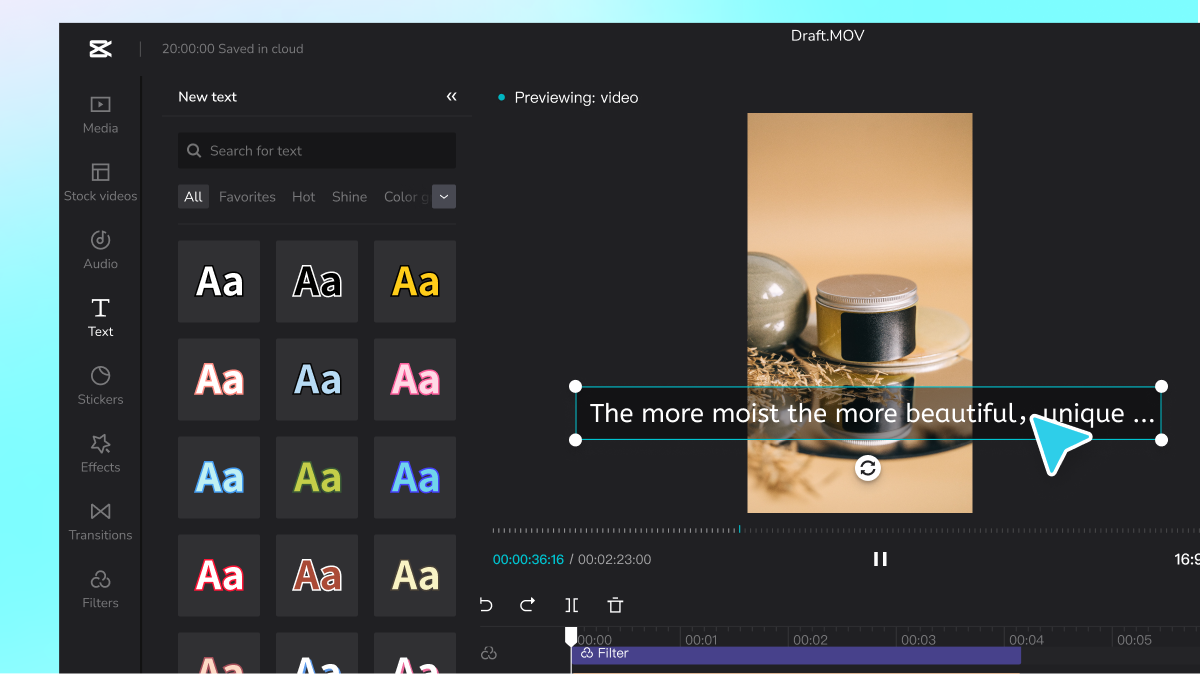Switch to the Hot tab
This screenshot has width=1200, height=674.
(303, 197)
